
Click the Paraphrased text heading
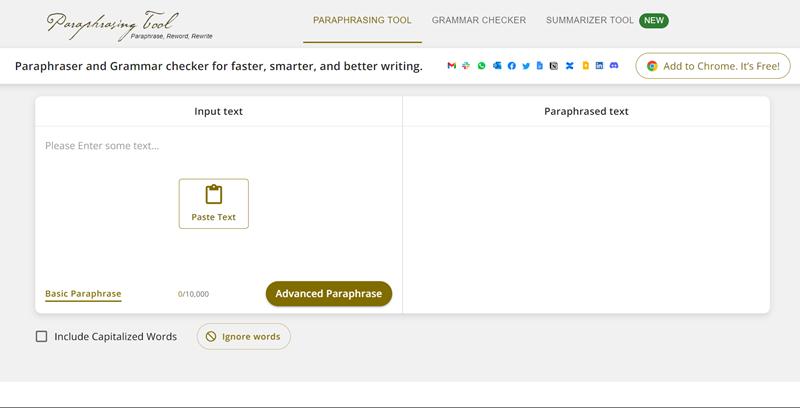click(x=586, y=111)
